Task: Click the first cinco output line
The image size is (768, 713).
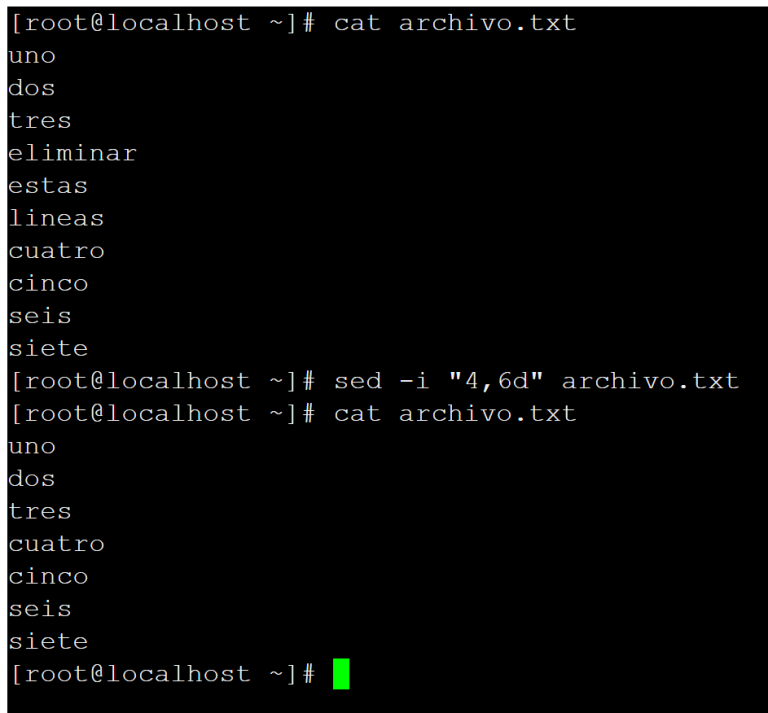Action: coord(48,284)
